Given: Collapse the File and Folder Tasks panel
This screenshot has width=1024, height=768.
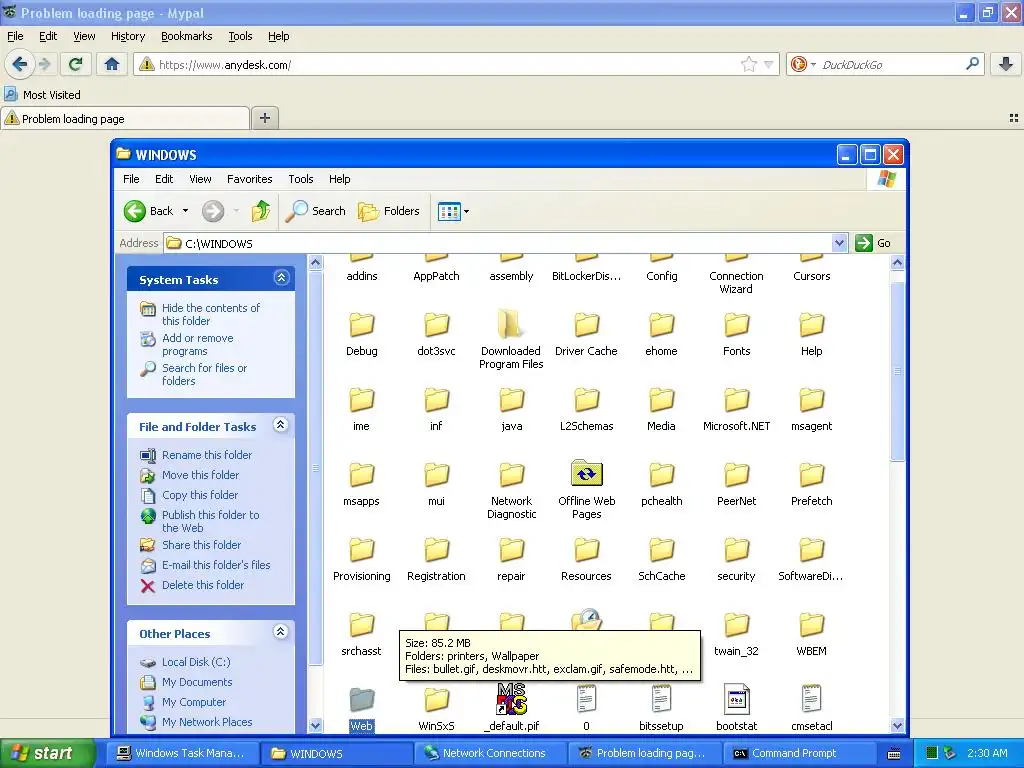Looking at the screenshot, I should (281, 425).
